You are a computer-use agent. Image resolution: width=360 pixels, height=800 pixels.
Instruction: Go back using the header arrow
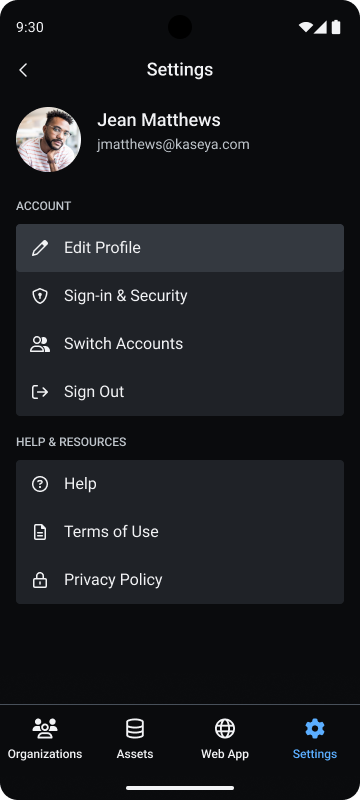pyautogui.click(x=23, y=70)
